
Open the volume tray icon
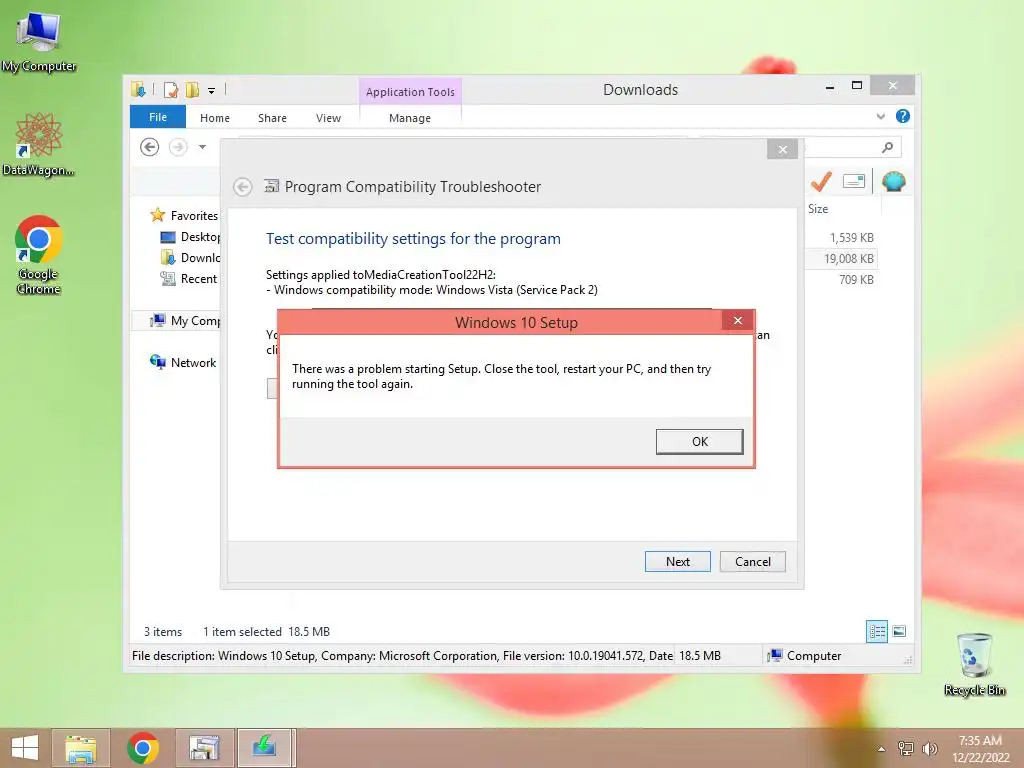(929, 749)
